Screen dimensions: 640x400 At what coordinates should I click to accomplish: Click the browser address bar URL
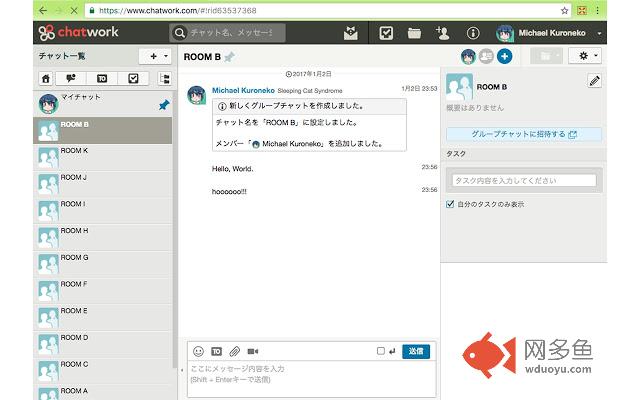[178, 11]
